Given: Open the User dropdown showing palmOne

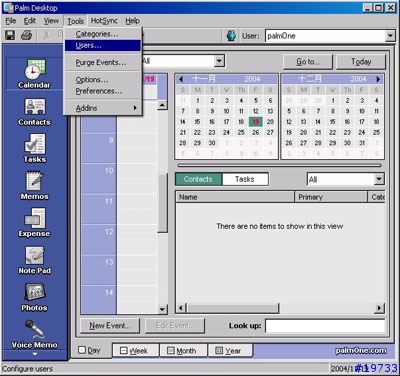Looking at the screenshot, I should pyautogui.click(x=390, y=36).
